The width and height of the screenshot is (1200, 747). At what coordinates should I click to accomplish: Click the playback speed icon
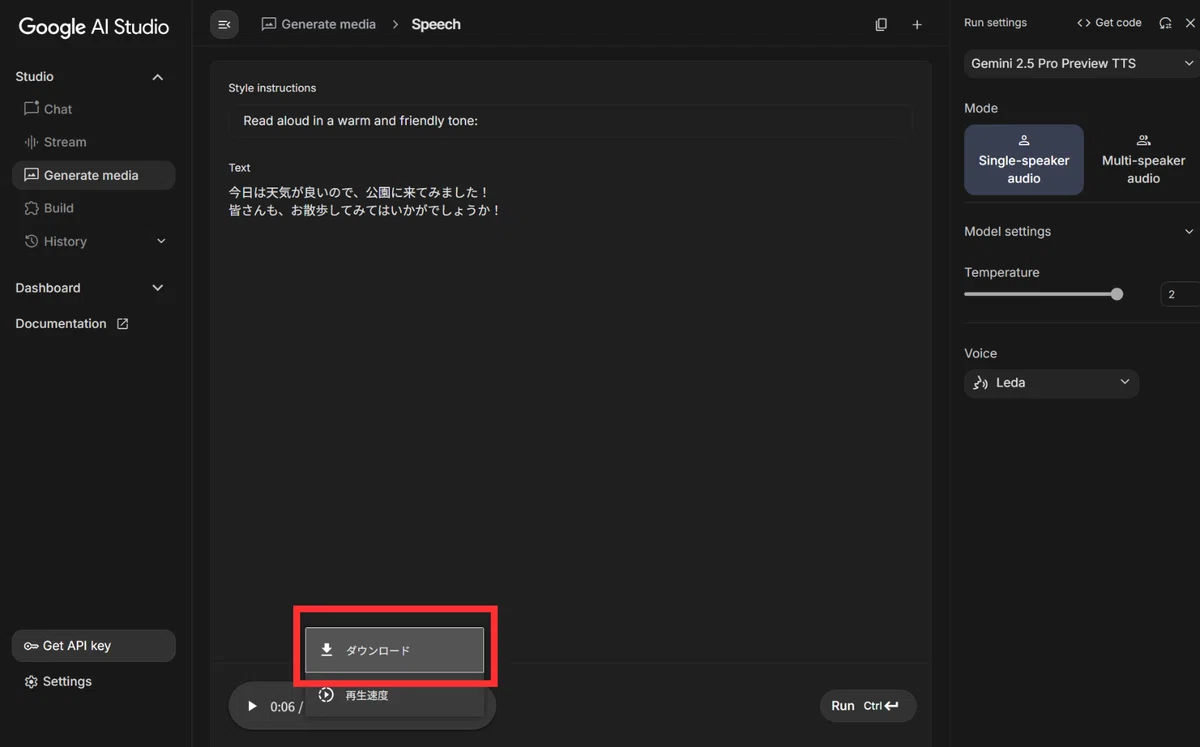[x=326, y=695]
